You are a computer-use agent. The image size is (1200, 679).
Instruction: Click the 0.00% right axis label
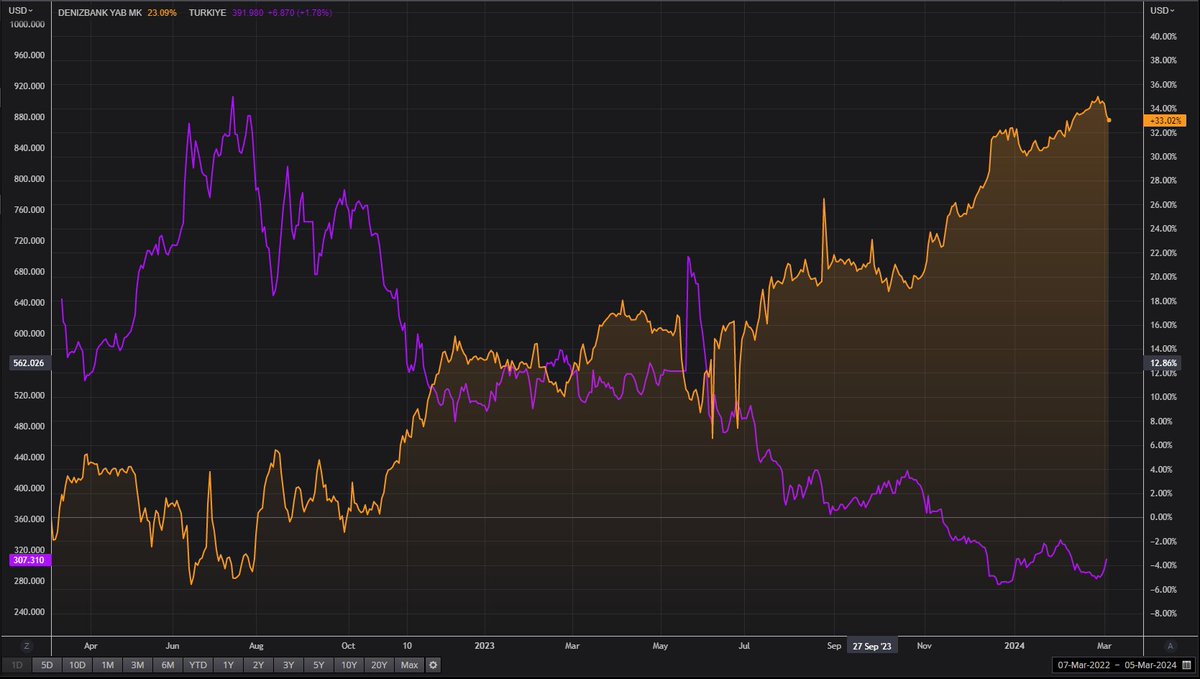coord(1160,517)
